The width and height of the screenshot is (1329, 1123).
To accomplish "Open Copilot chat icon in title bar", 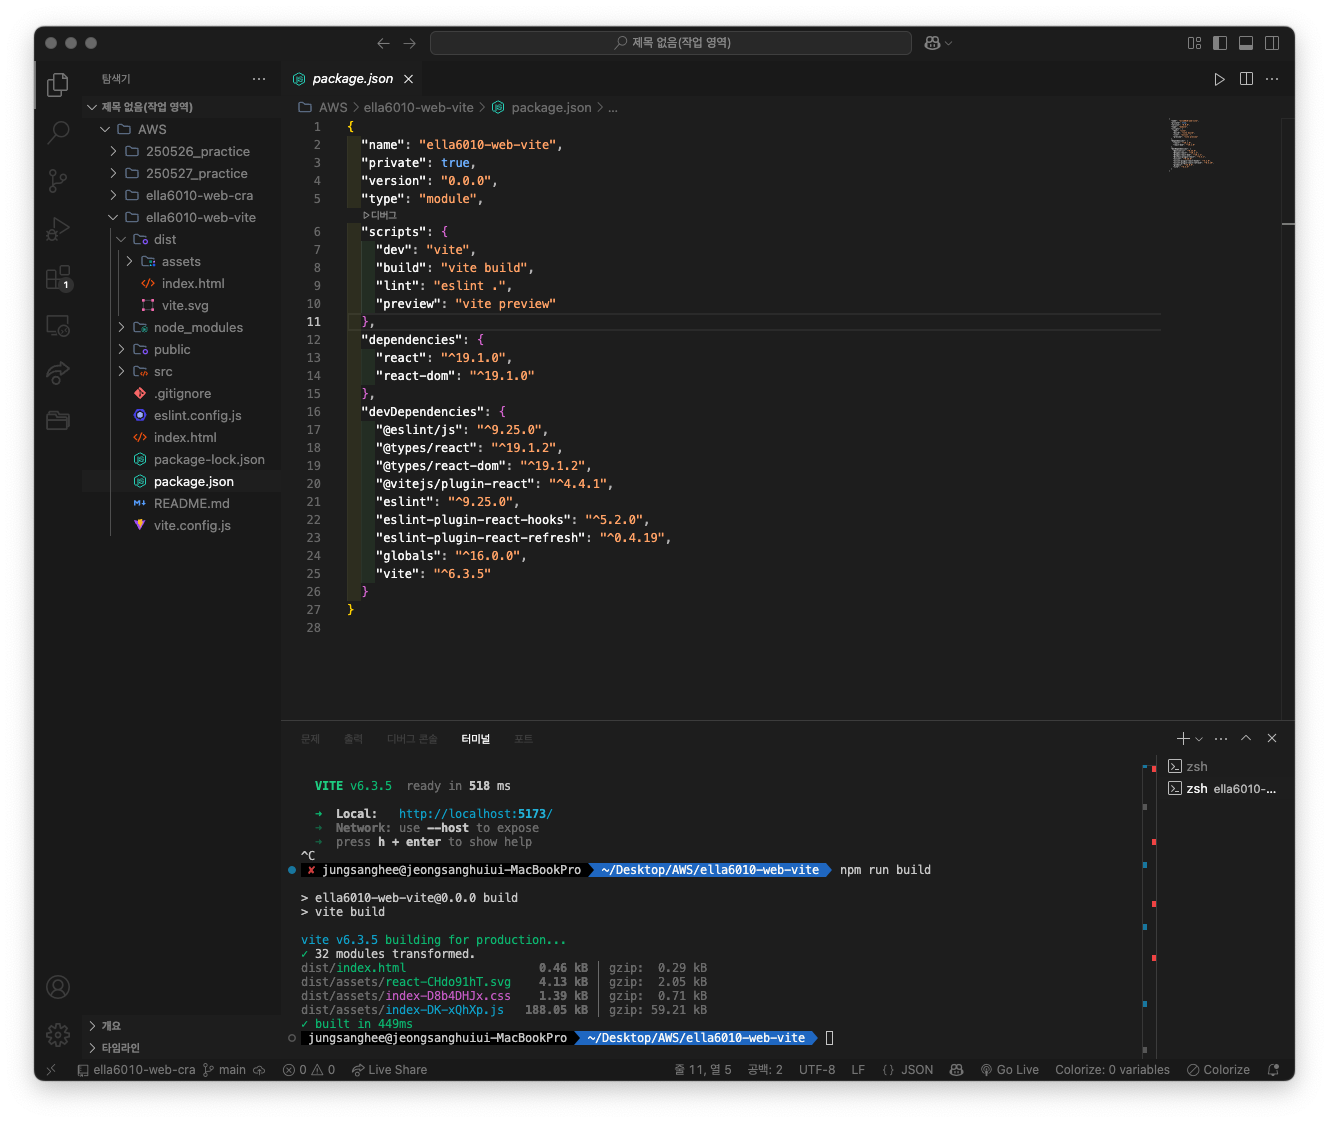I will click(932, 43).
